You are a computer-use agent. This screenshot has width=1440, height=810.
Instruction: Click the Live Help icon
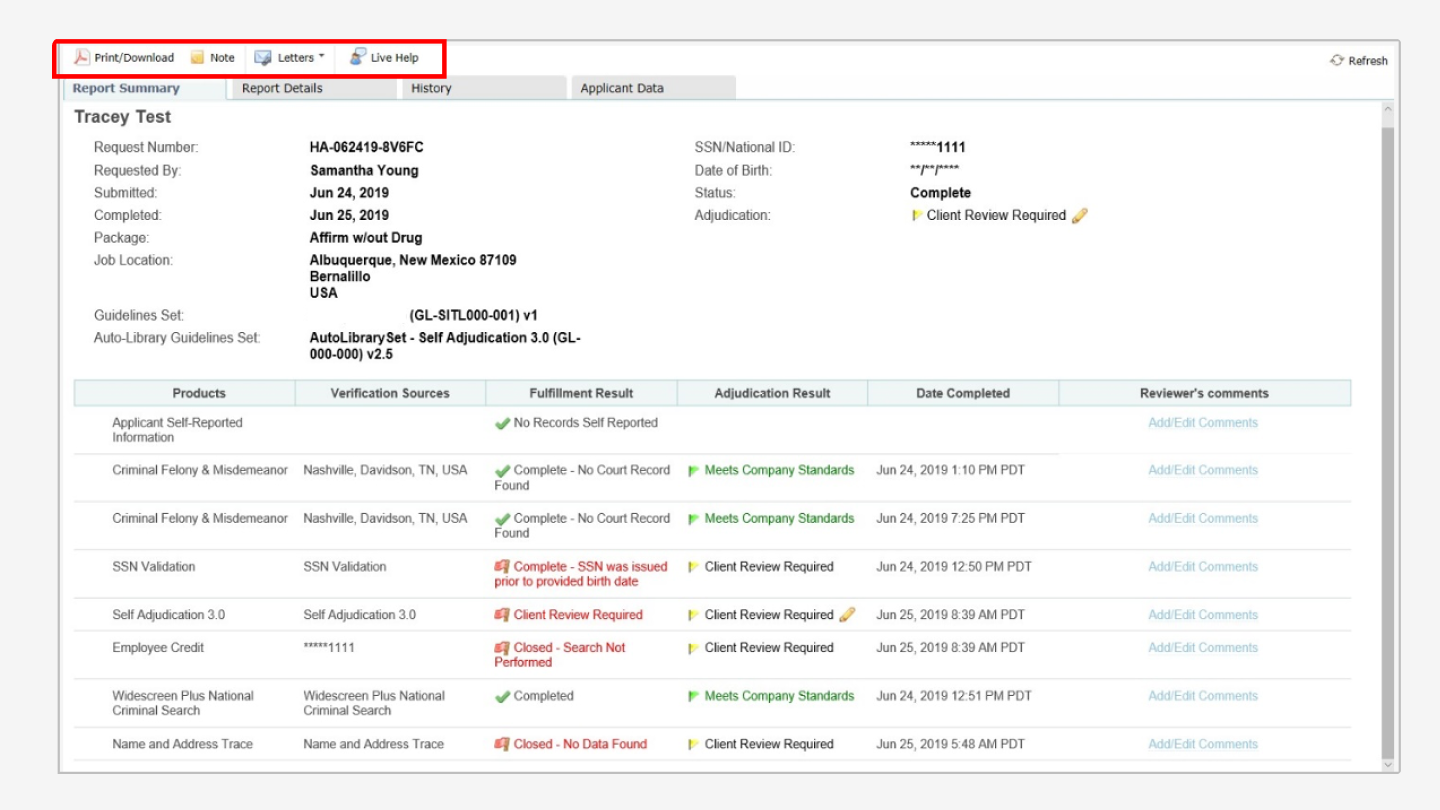[x=357, y=57]
